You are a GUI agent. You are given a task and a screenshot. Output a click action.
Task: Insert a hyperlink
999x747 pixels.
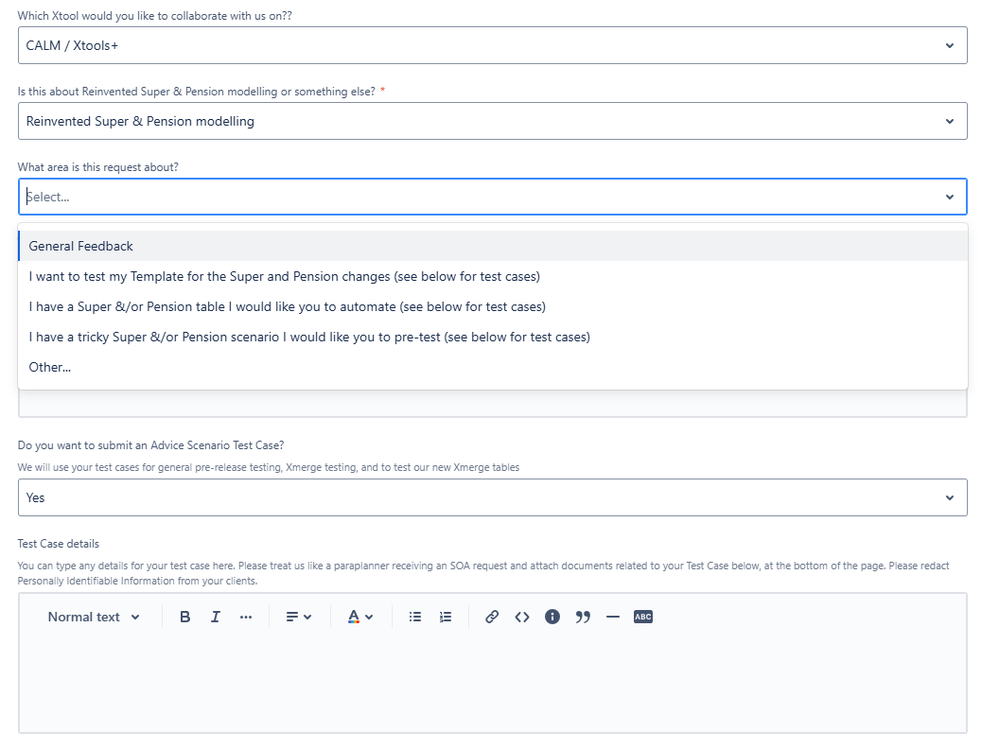point(491,617)
